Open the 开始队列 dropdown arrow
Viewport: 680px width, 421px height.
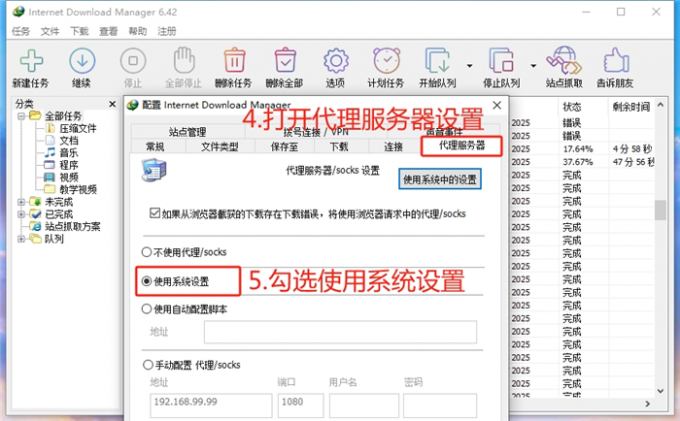coord(469,65)
